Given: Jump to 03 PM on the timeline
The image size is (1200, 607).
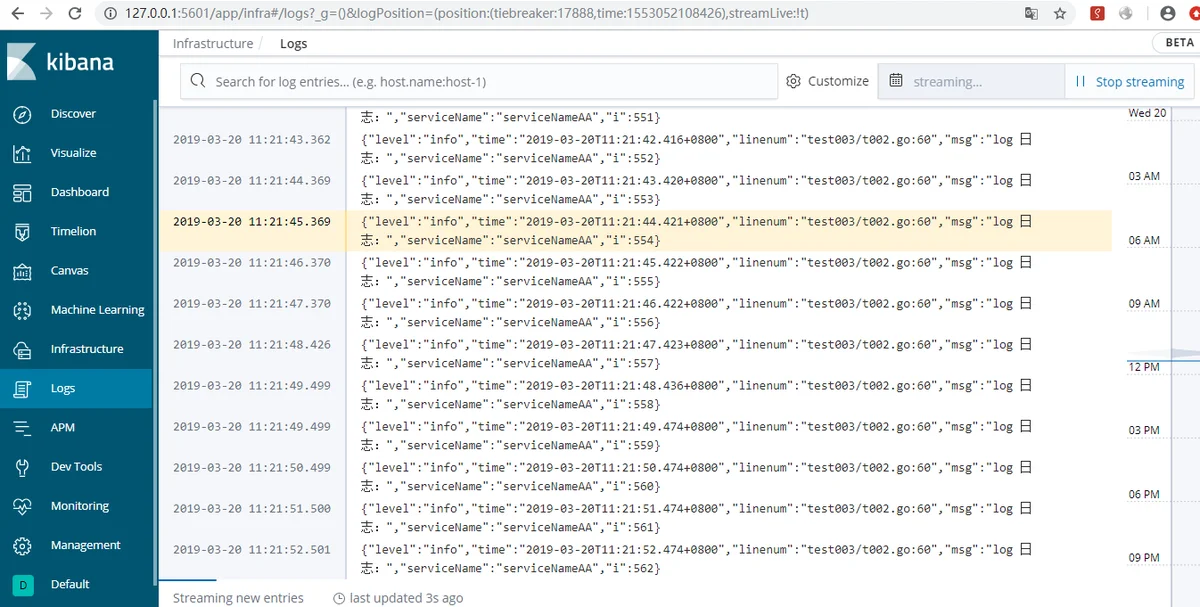Looking at the screenshot, I should pyautogui.click(x=1144, y=431).
